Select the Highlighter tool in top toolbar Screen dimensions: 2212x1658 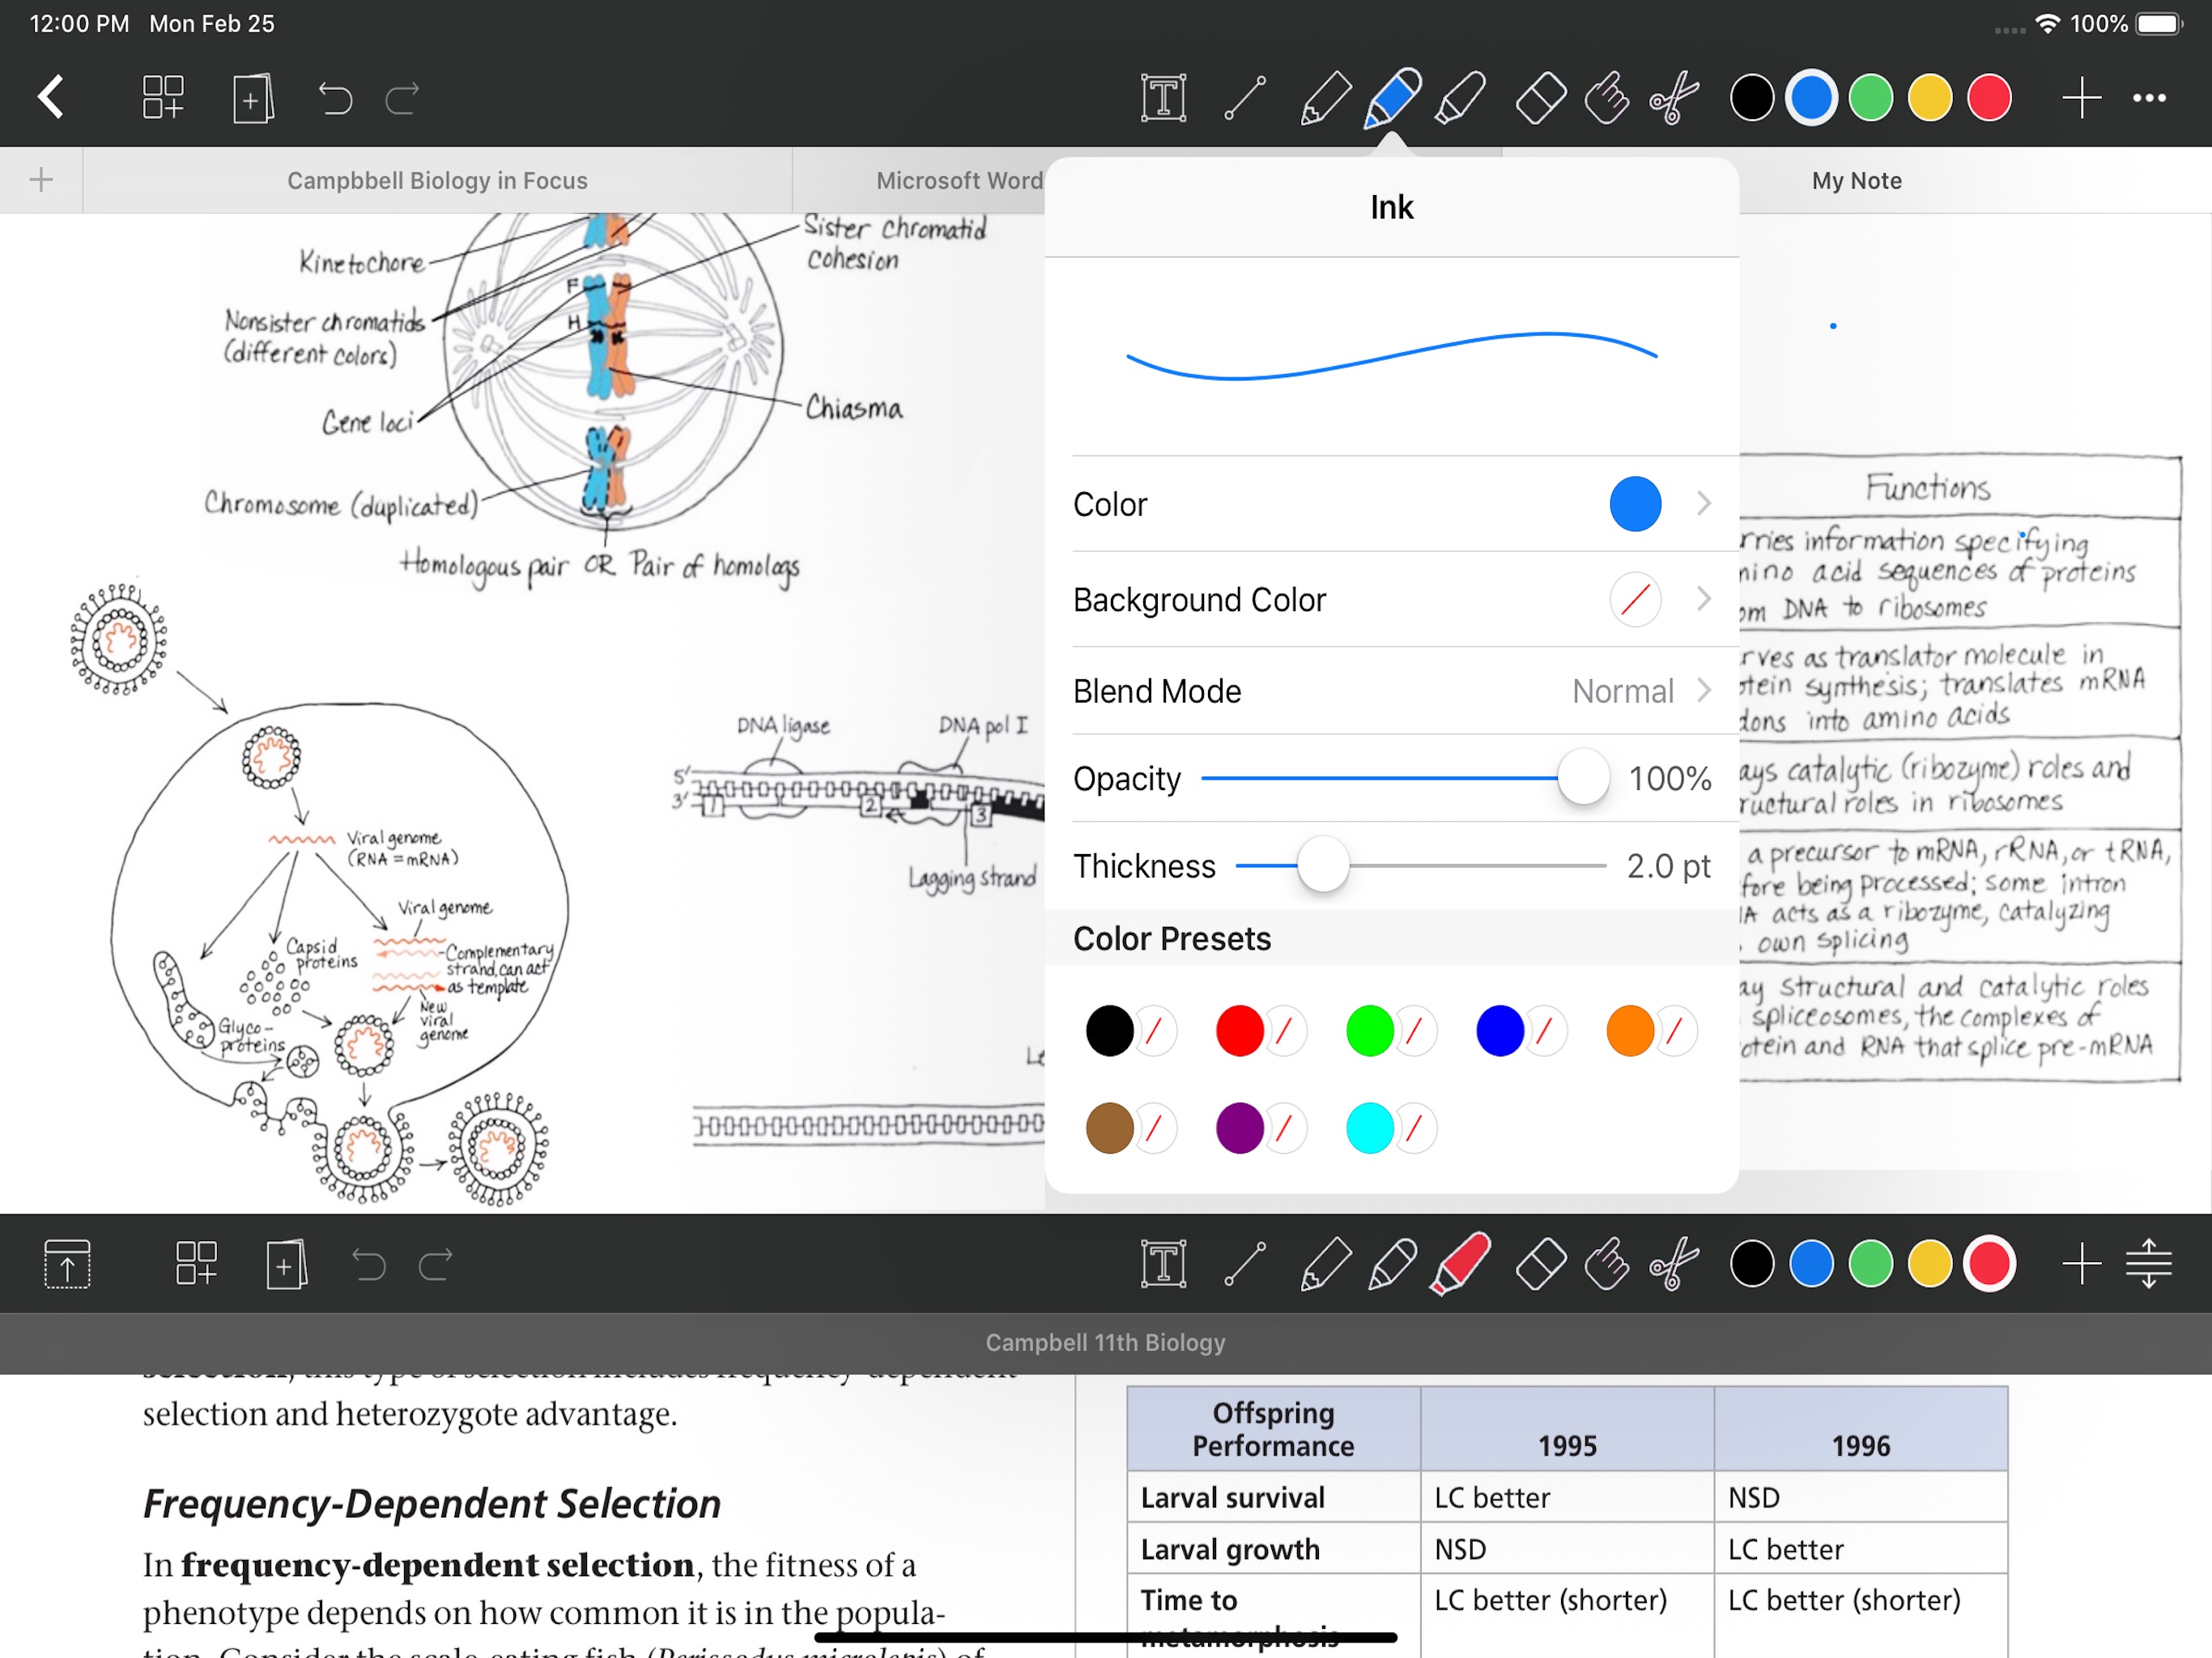coord(1460,98)
